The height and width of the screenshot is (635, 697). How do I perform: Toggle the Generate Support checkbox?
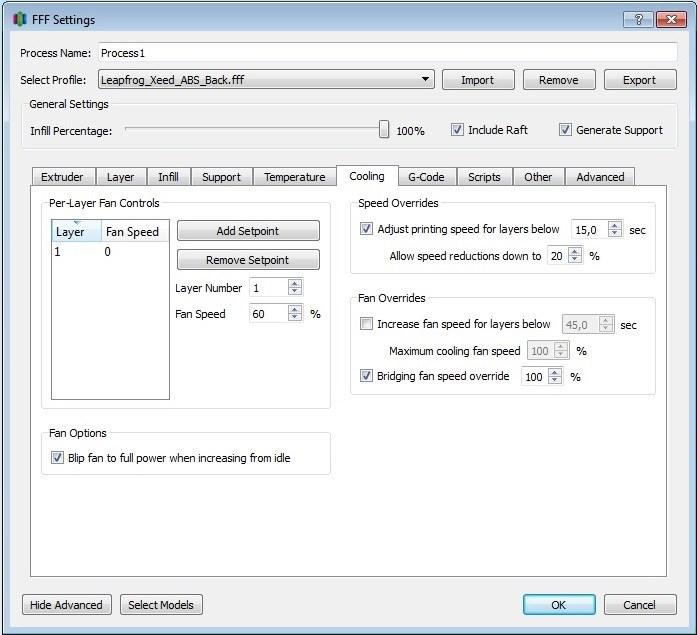[x=565, y=130]
